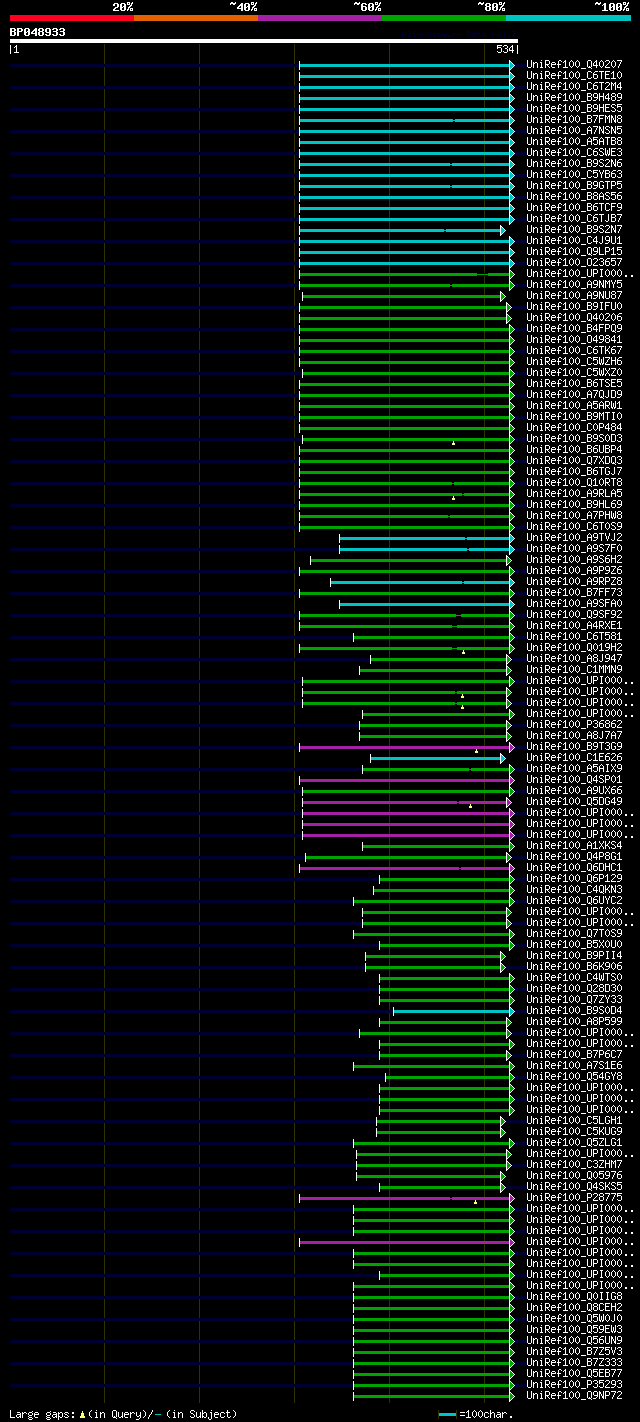Open hit UniRef100_Q40206

point(574,317)
